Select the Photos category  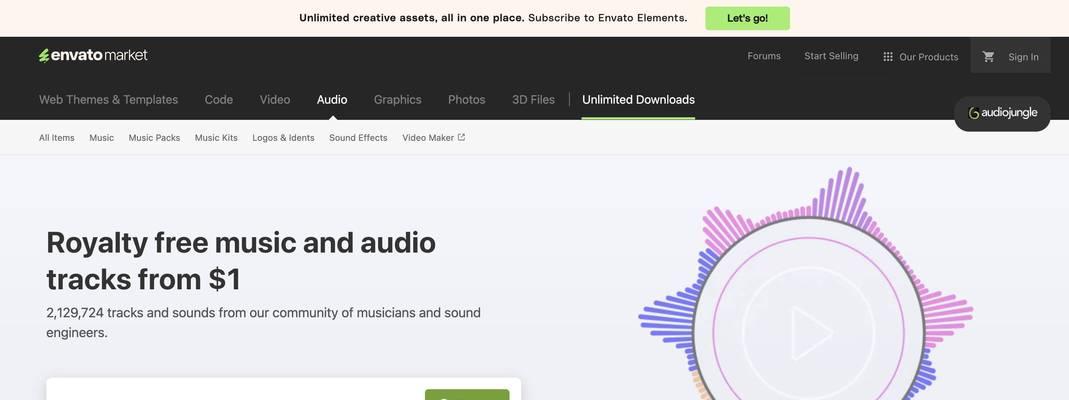tap(466, 99)
